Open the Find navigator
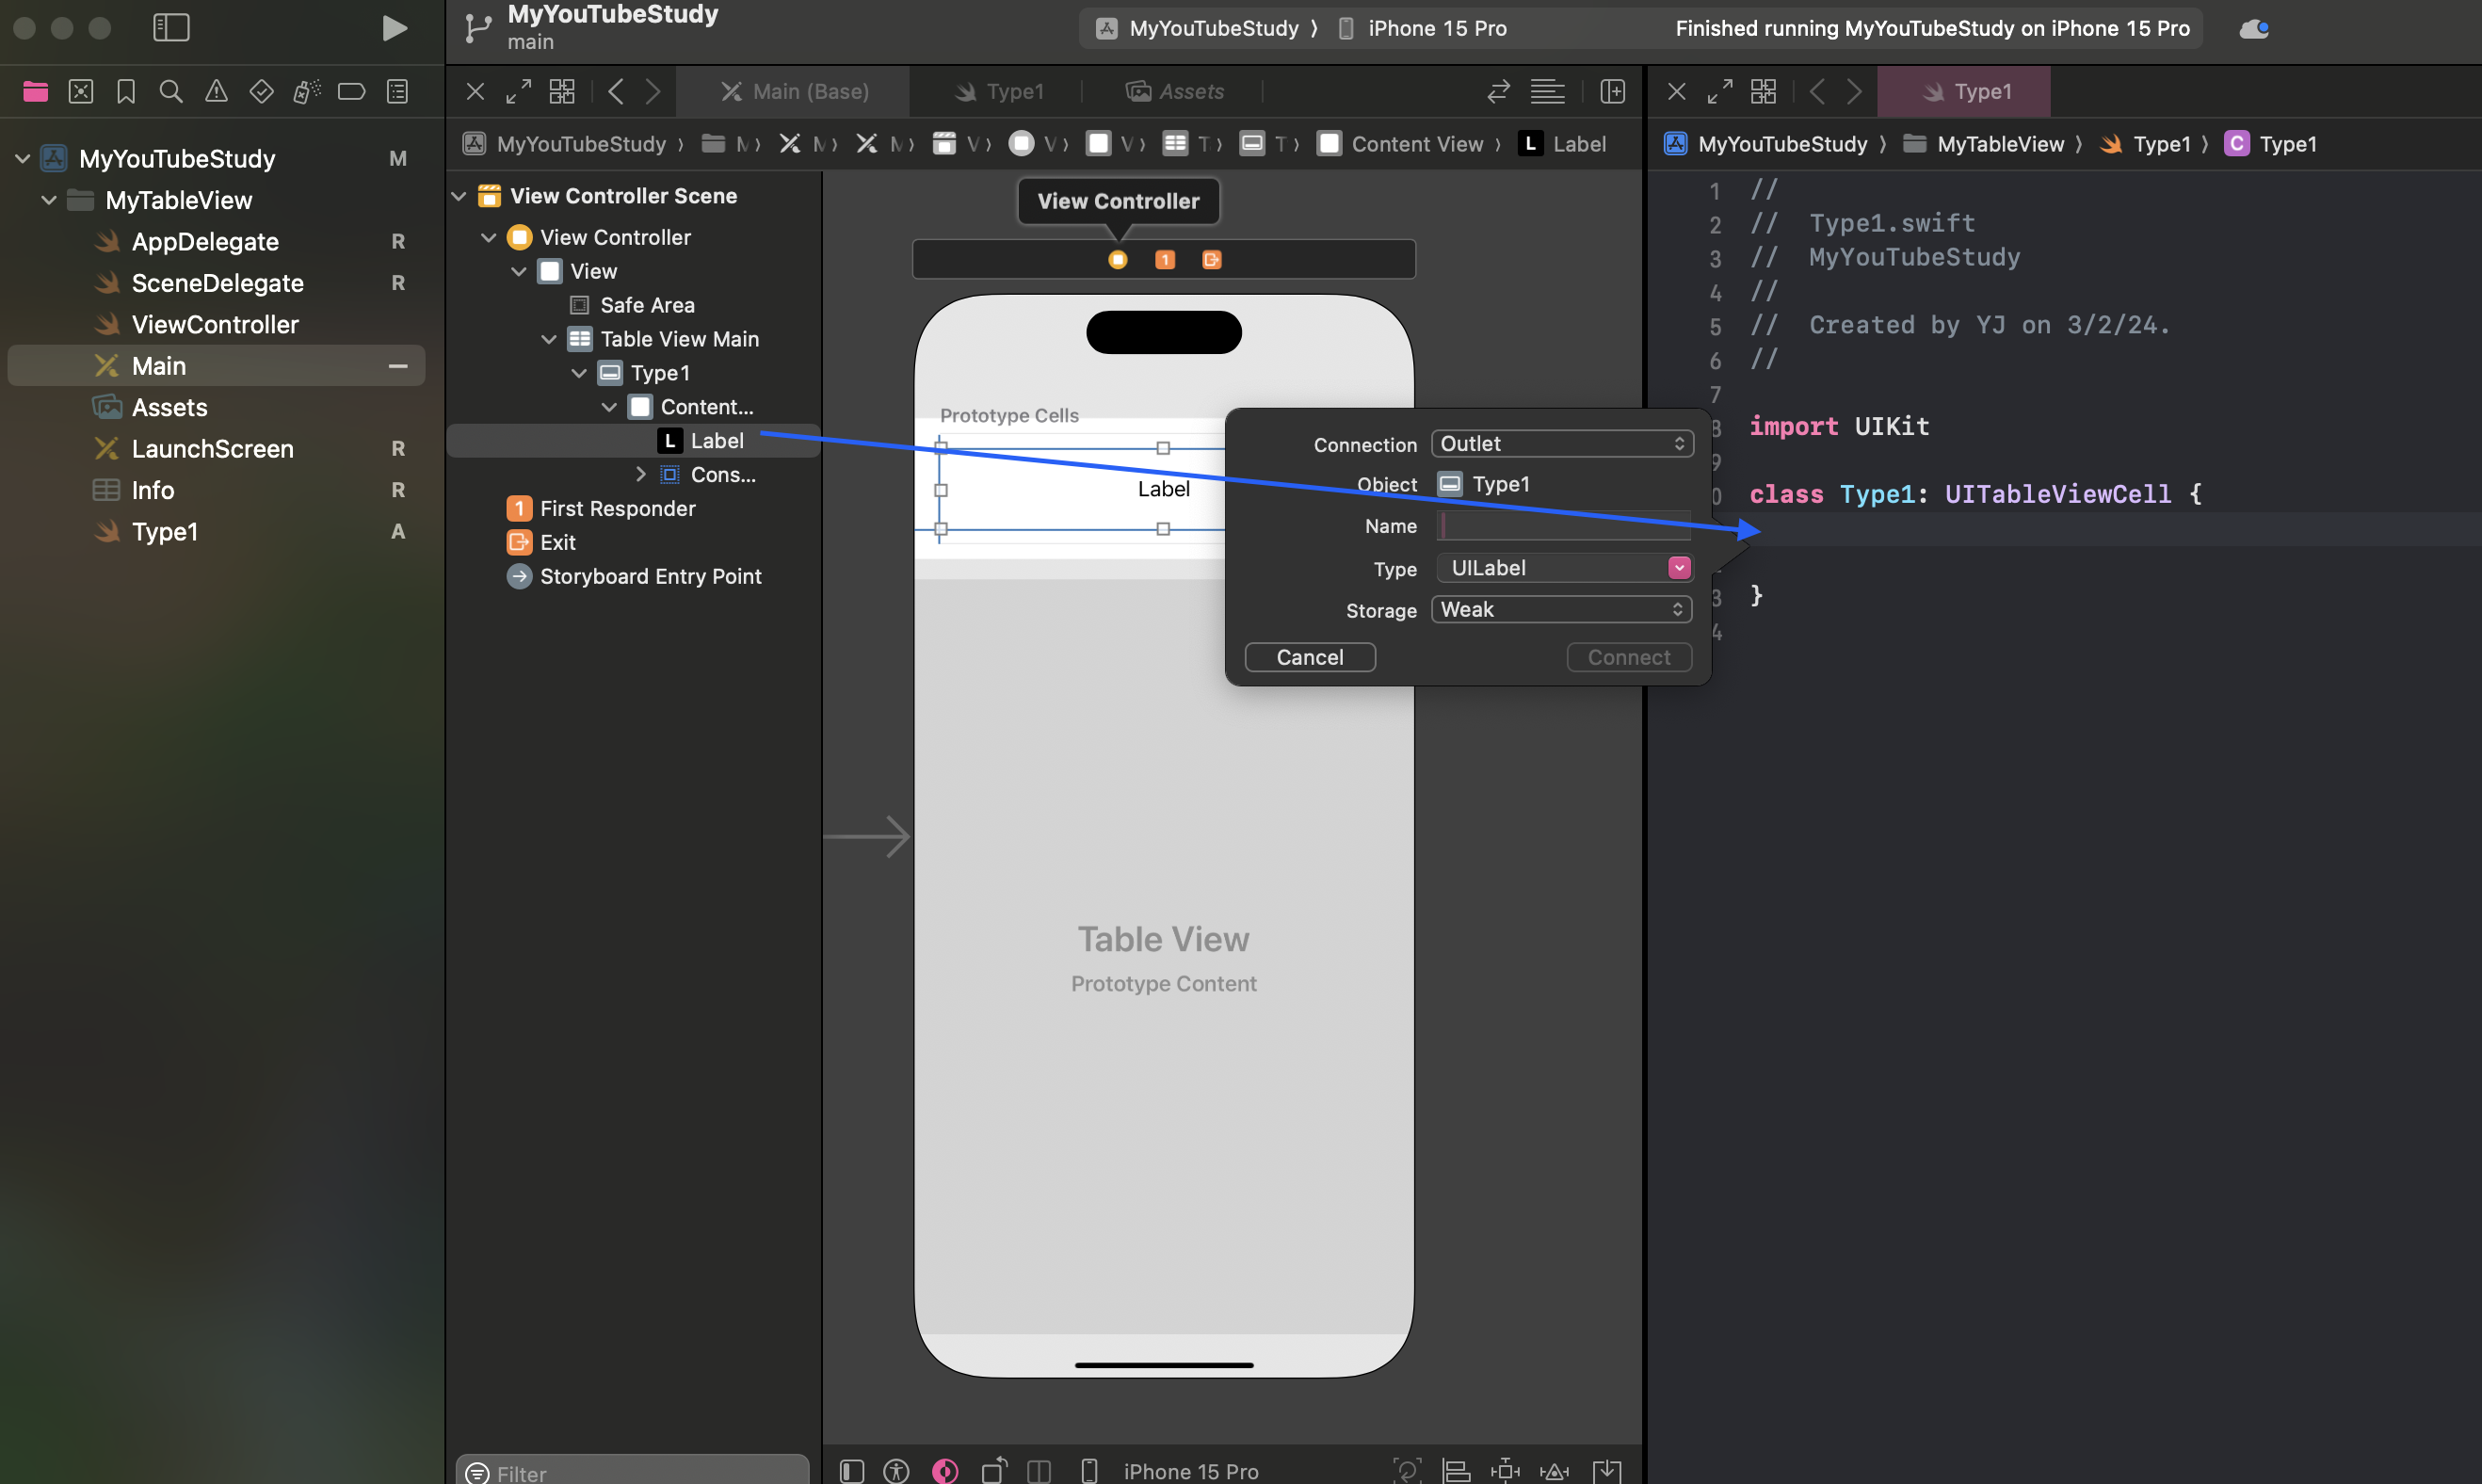Screen dimensions: 2482x1484 point(170,91)
